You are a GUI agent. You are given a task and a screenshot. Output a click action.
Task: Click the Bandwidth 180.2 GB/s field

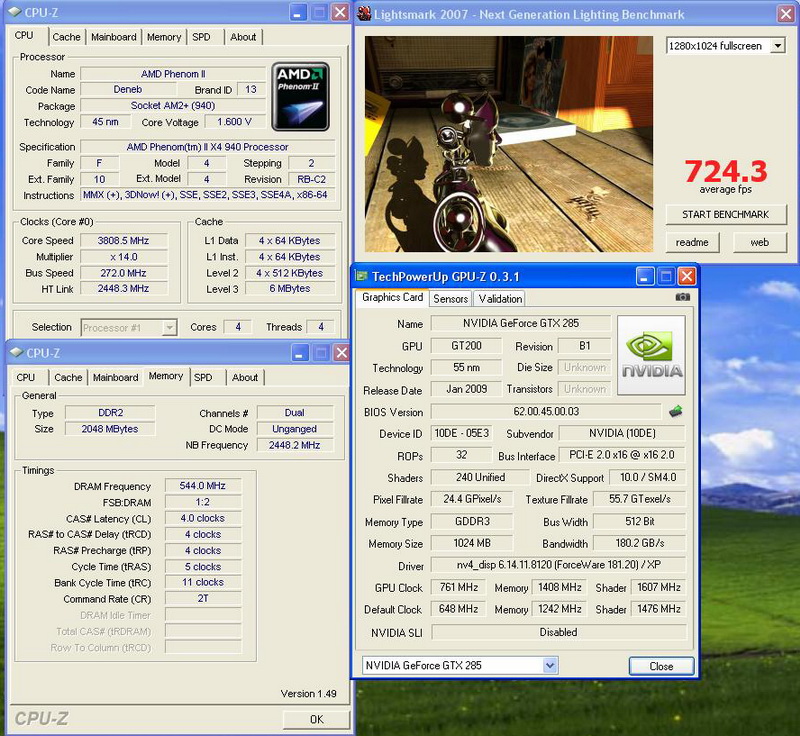click(x=640, y=543)
